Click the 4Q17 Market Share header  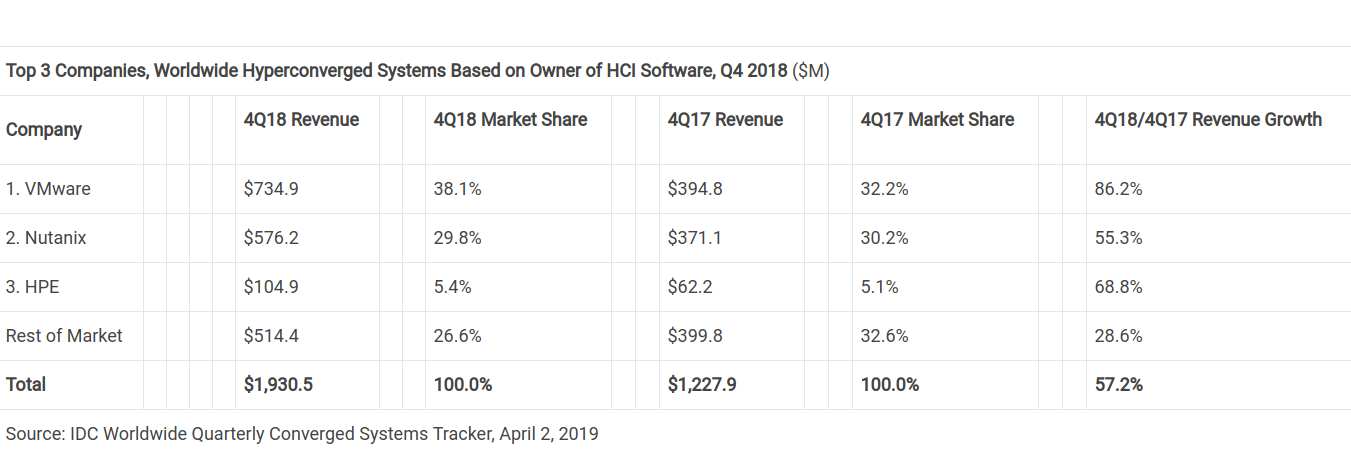(x=937, y=120)
